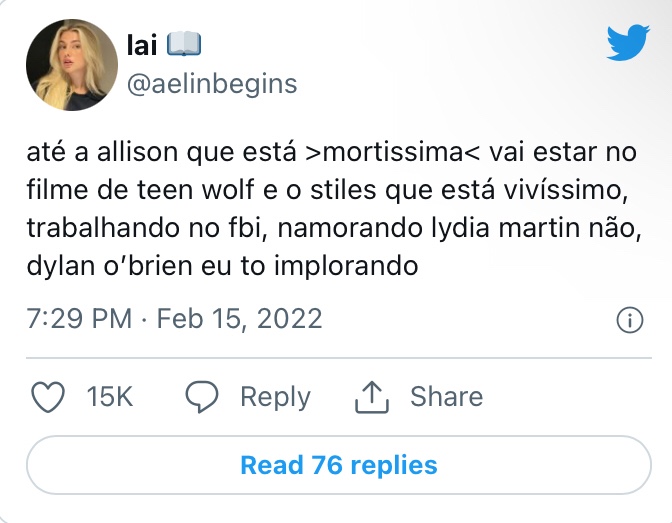The image size is (672, 523).
Task: Click the reply speech bubble icon
Action: click(204, 397)
